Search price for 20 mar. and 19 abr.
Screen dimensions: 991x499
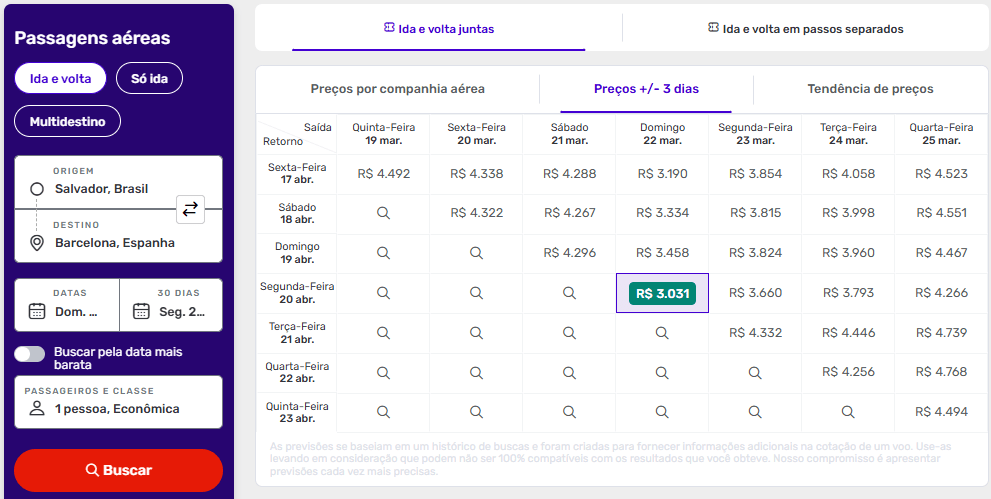(476, 253)
